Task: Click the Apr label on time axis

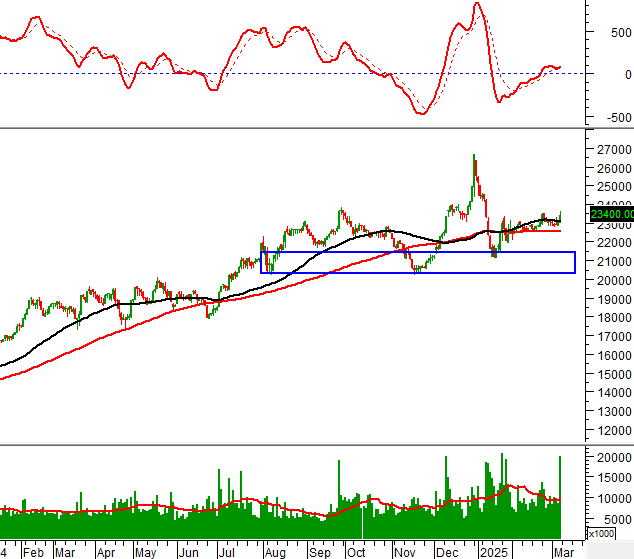Action: click(106, 553)
